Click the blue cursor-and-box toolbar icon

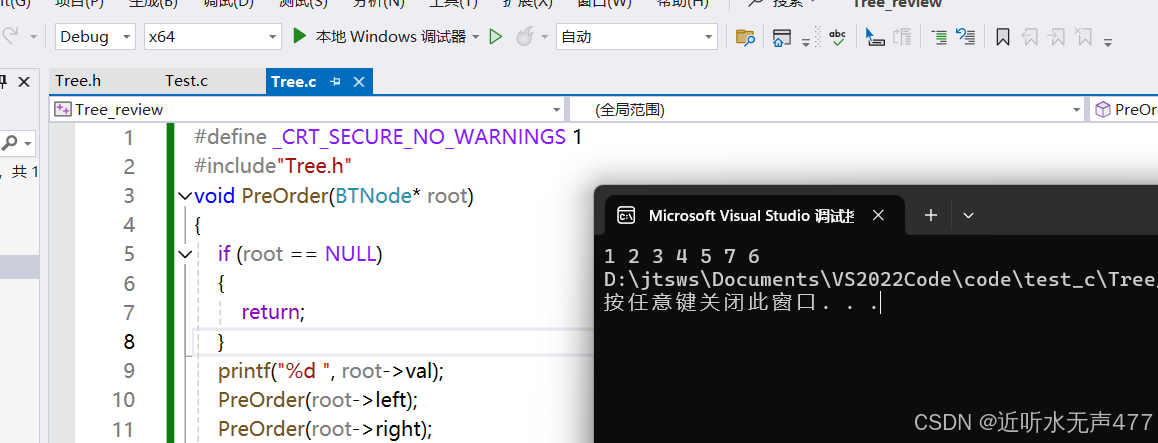point(874,37)
